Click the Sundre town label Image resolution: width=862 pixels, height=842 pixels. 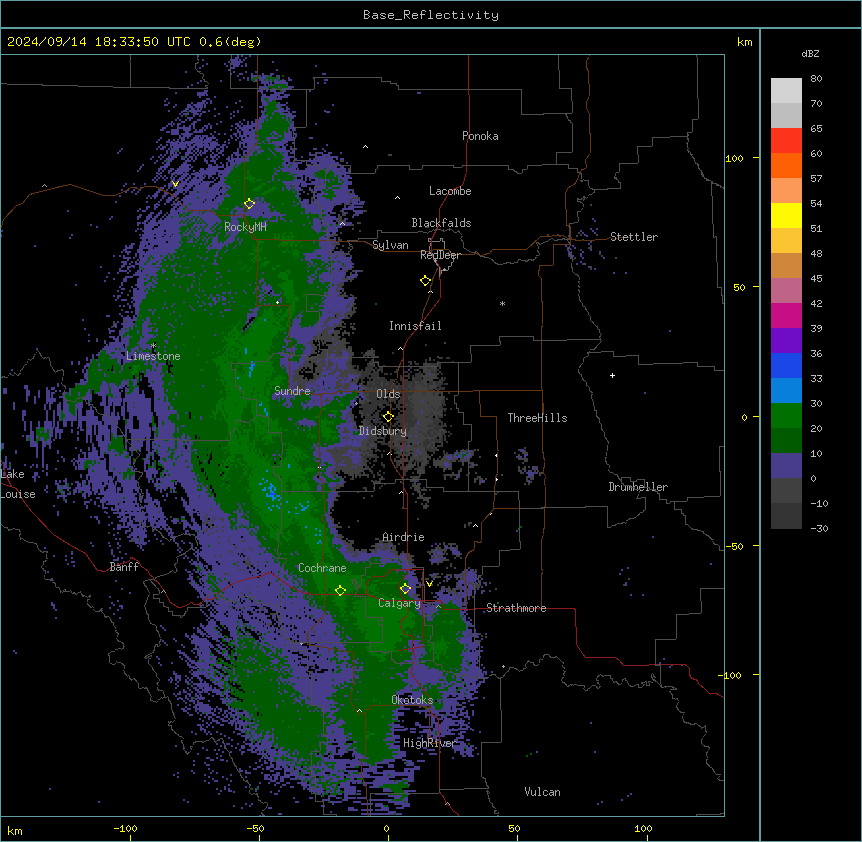(292, 391)
